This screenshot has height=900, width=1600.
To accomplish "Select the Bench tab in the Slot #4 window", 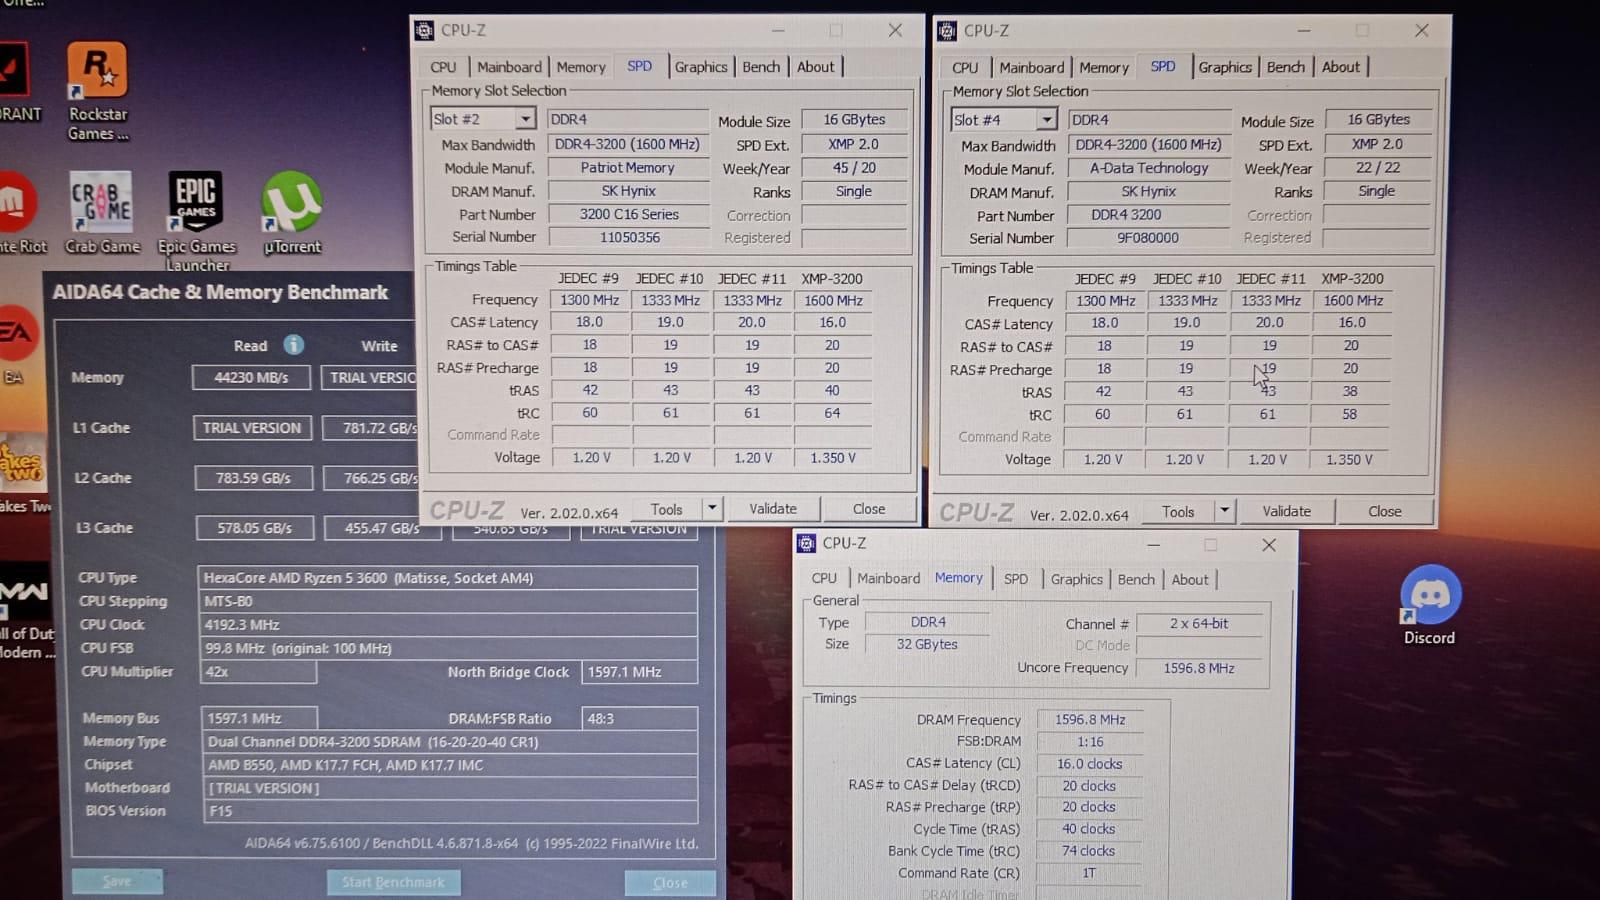I will pyautogui.click(x=1286, y=67).
